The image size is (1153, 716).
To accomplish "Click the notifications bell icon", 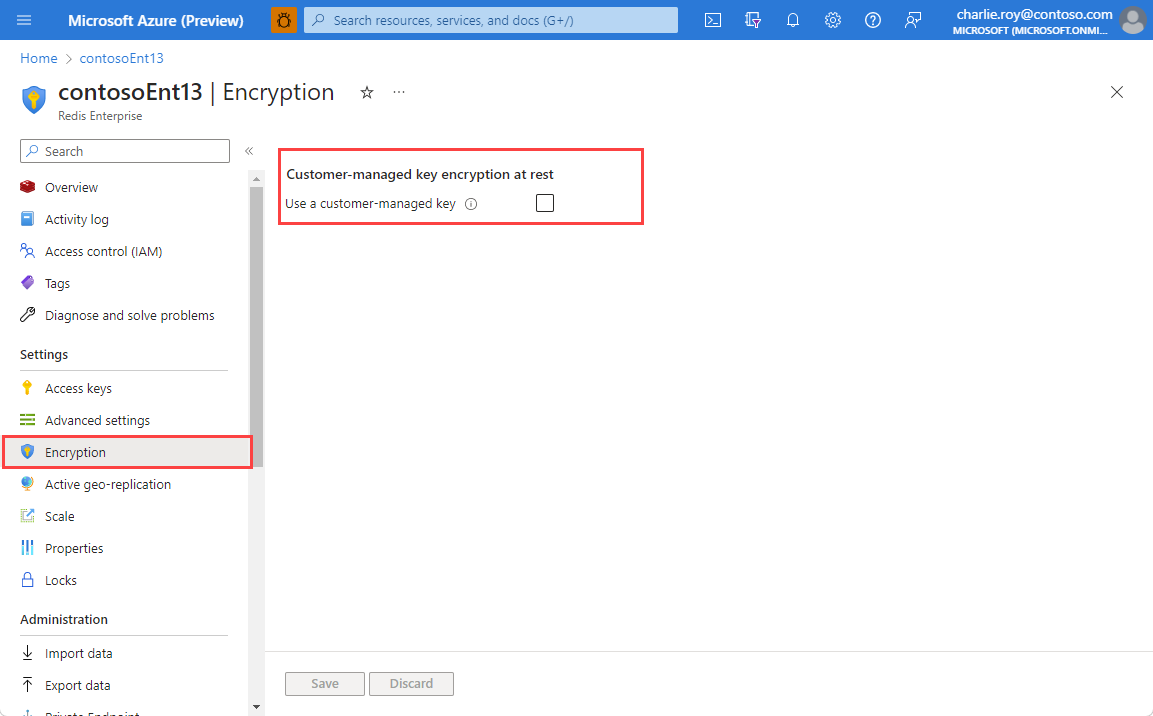I will click(x=792, y=20).
